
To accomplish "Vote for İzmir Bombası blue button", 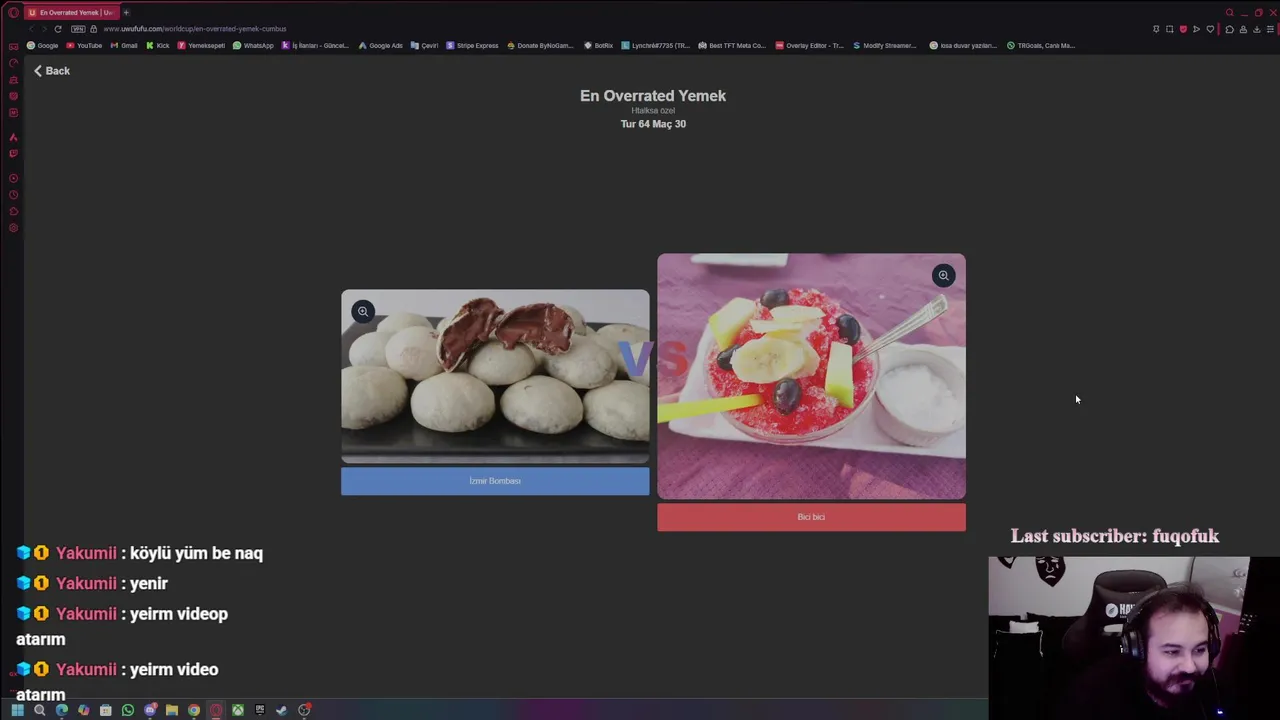I will [495, 481].
